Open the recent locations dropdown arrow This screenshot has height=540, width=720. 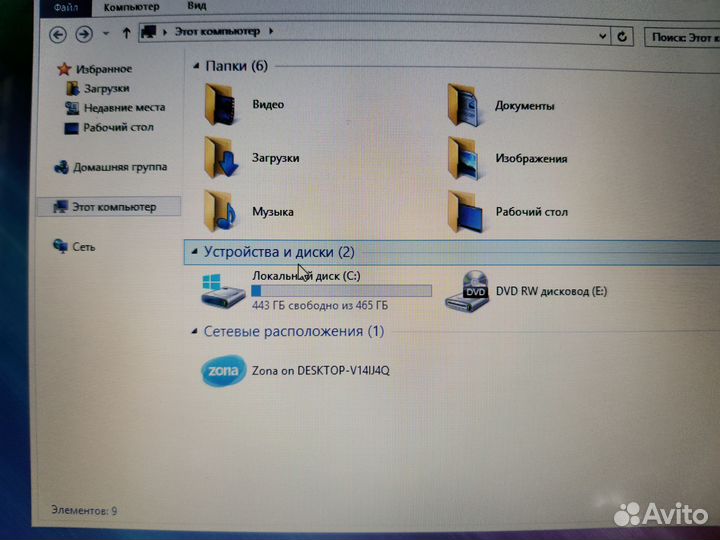pos(106,34)
